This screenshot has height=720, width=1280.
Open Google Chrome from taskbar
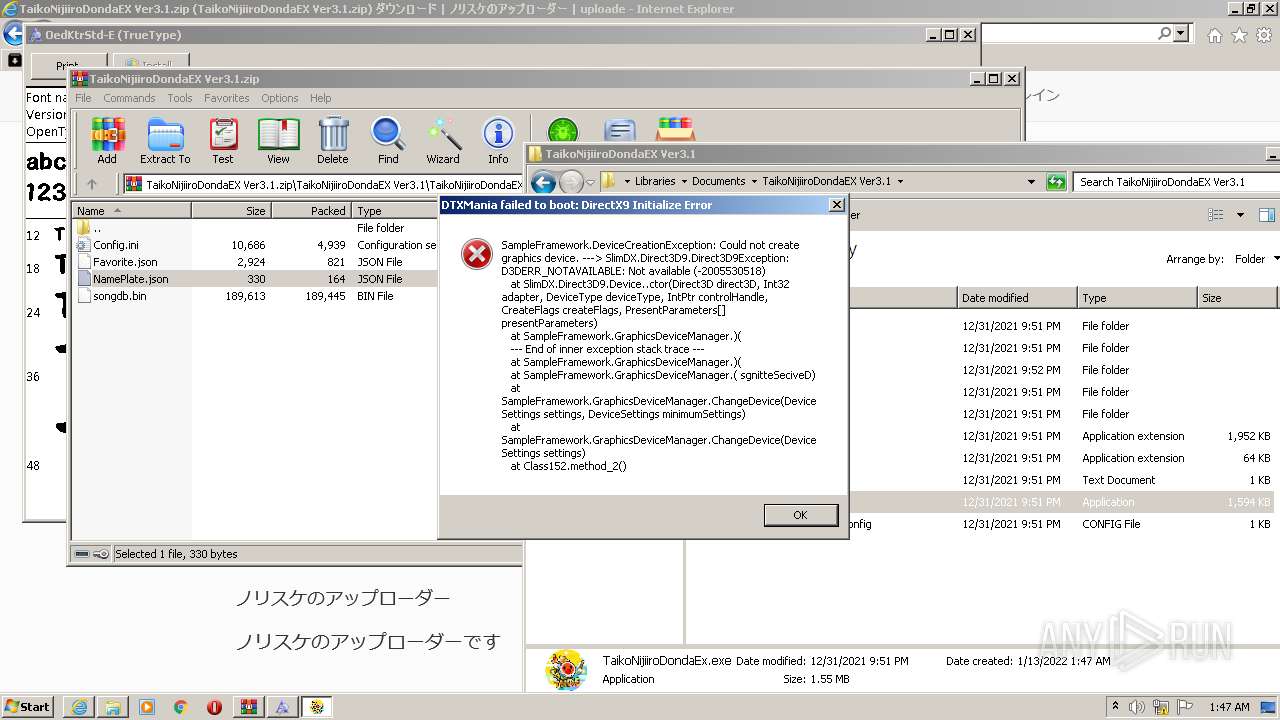(x=180, y=707)
